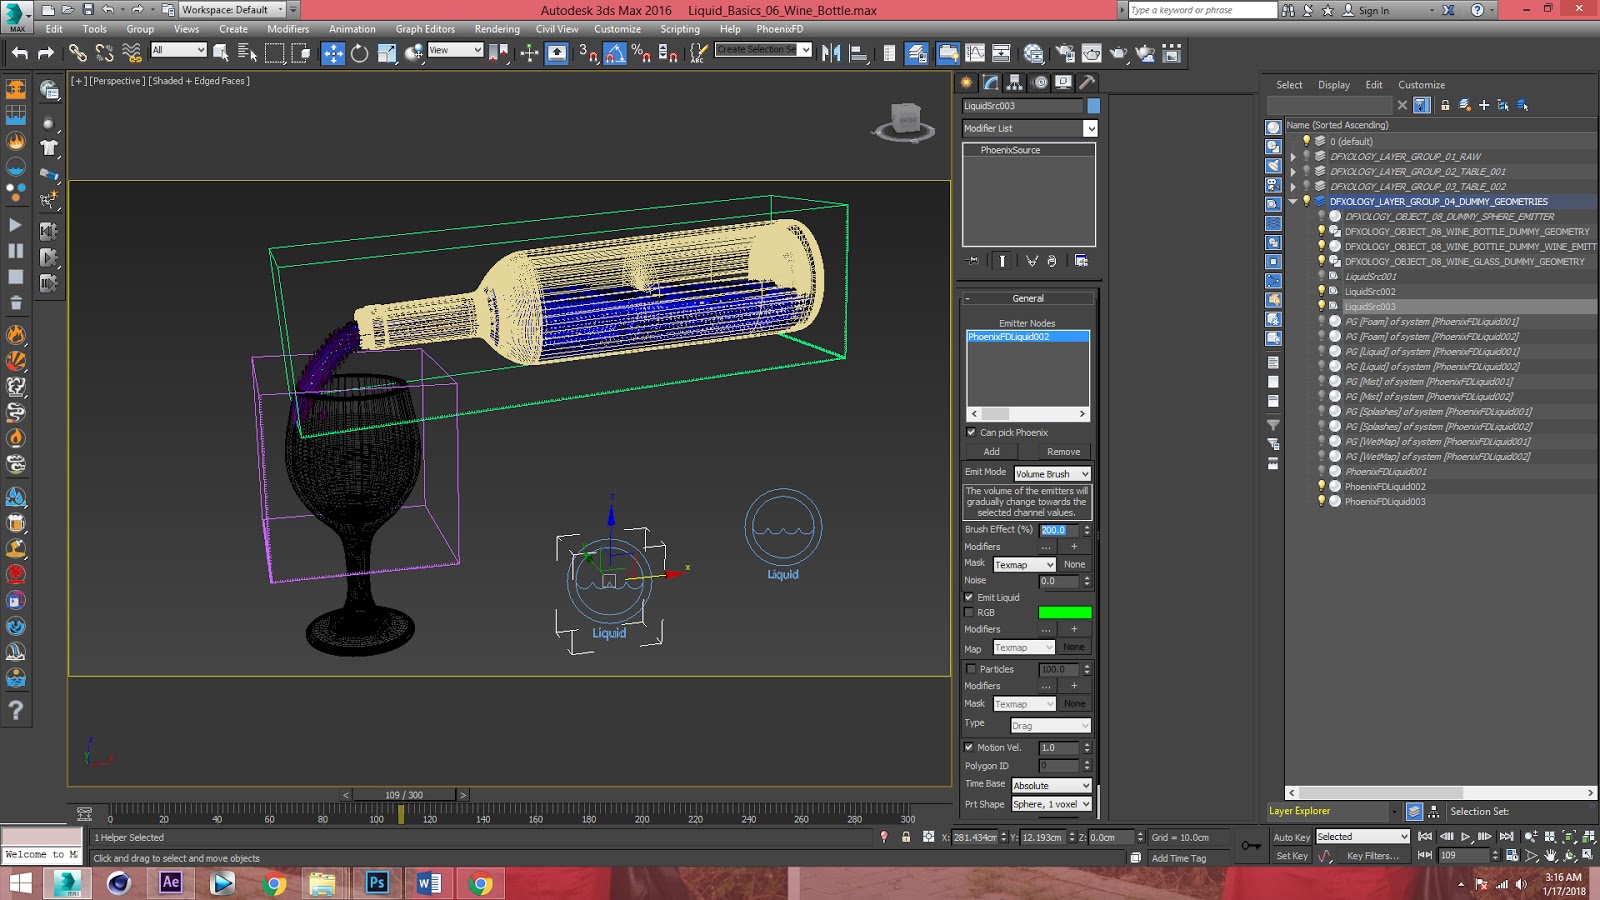Open the PhoenixFD menu
This screenshot has height=900, width=1600.
pos(779,29)
